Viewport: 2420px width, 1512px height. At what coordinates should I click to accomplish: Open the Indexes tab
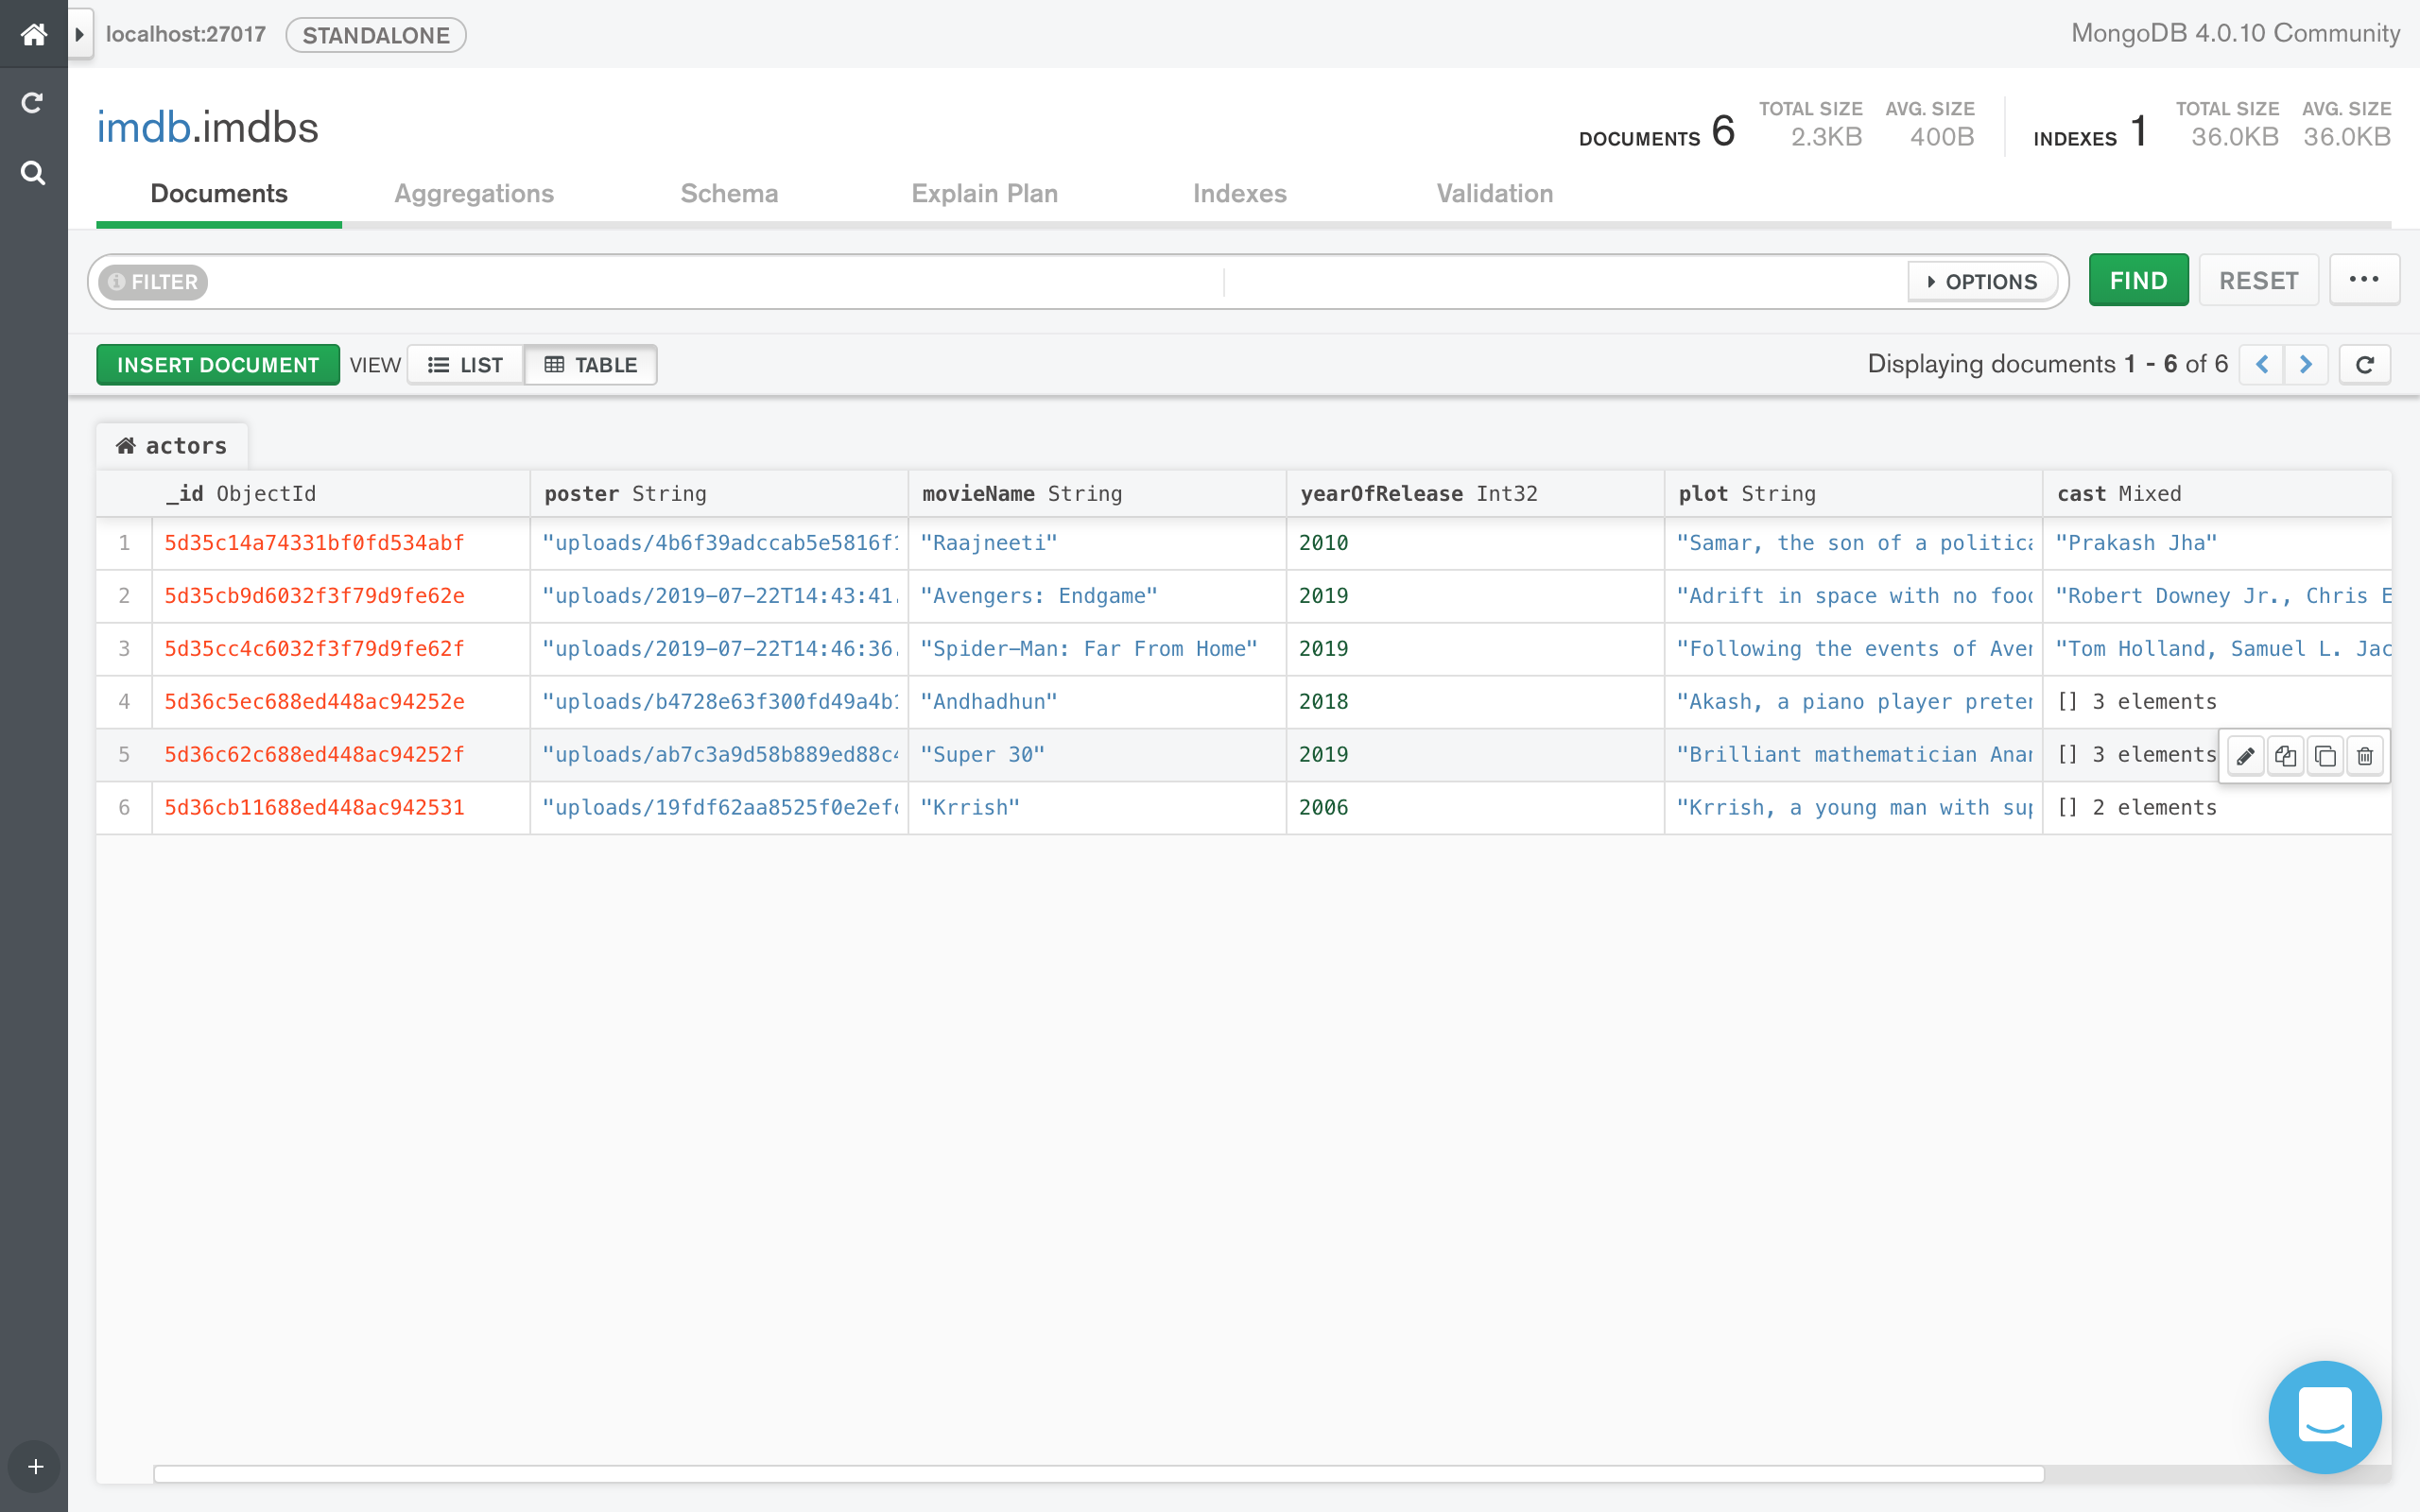(x=1240, y=193)
